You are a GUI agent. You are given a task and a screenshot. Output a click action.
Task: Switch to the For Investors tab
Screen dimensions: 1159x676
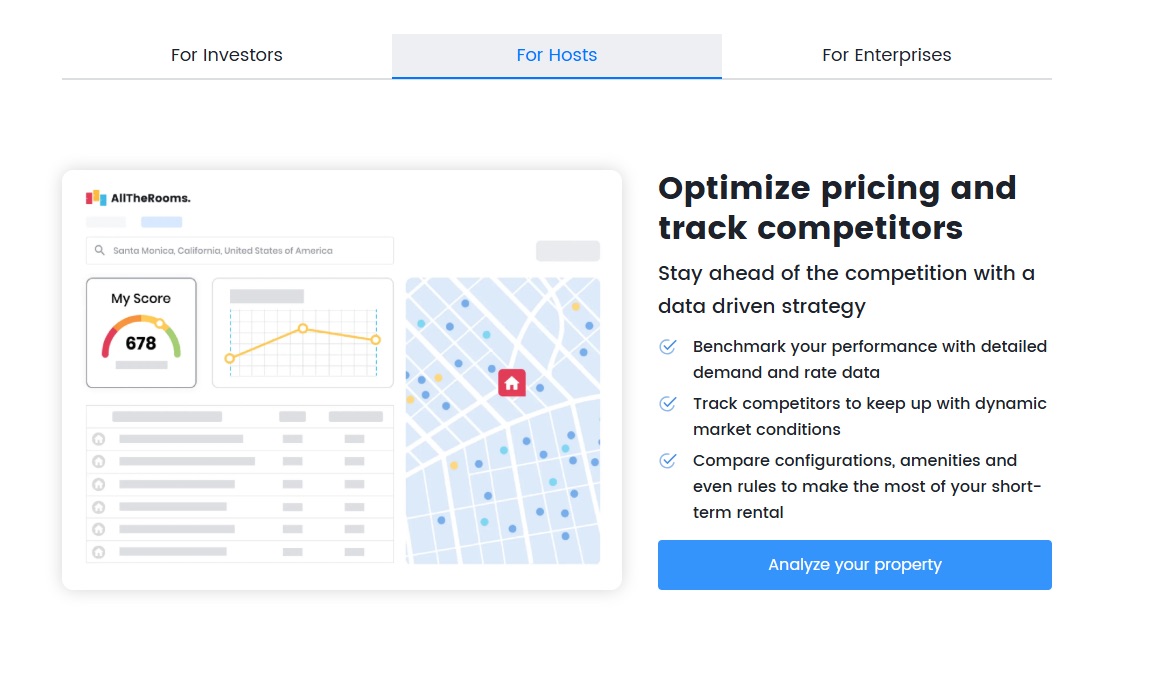click(226, 55)
